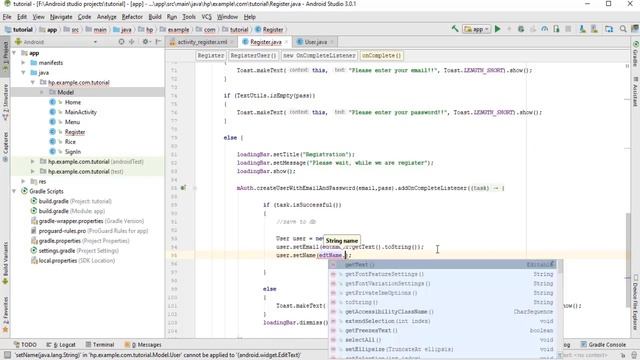The height and width of the screenshot is (360, 640).
Task: Close the Register.java editor tab
Action: coord(286,42)
